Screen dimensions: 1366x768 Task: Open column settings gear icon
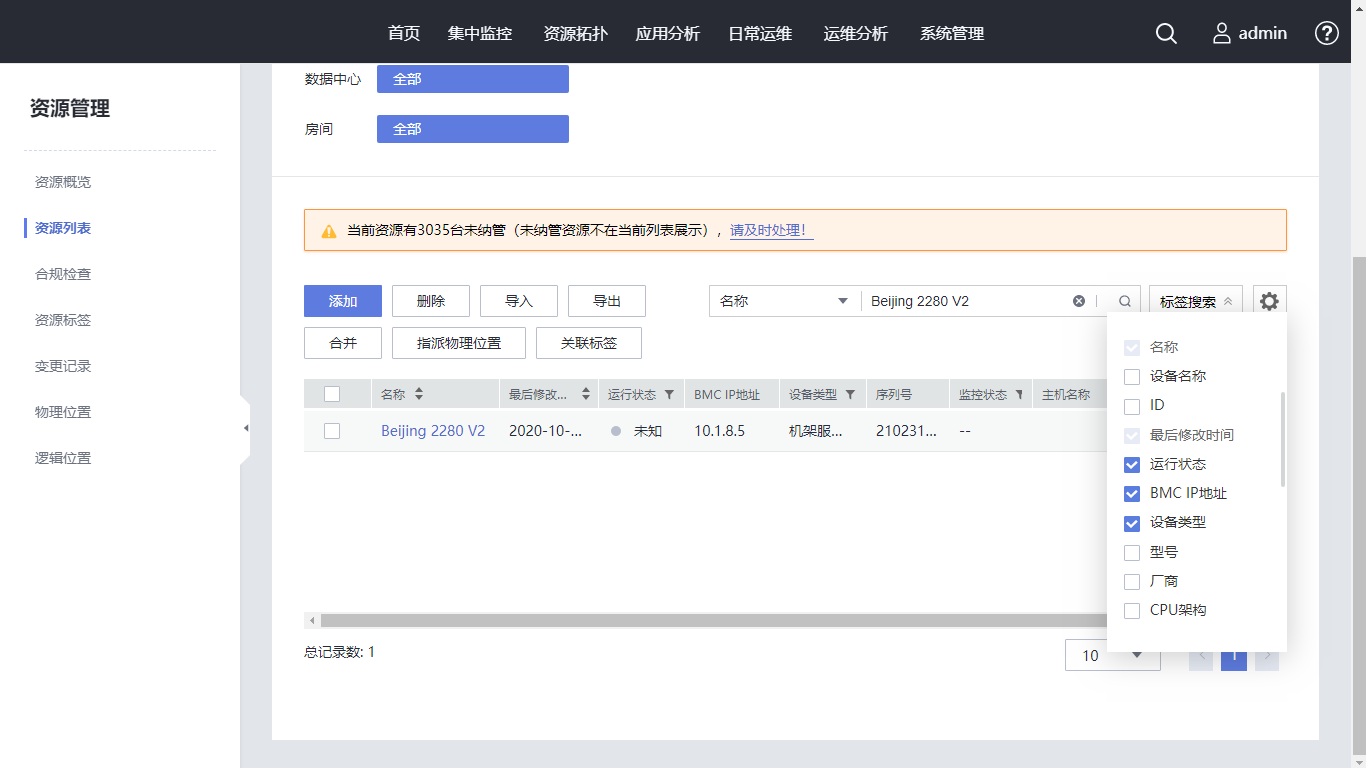[1269, 301]
